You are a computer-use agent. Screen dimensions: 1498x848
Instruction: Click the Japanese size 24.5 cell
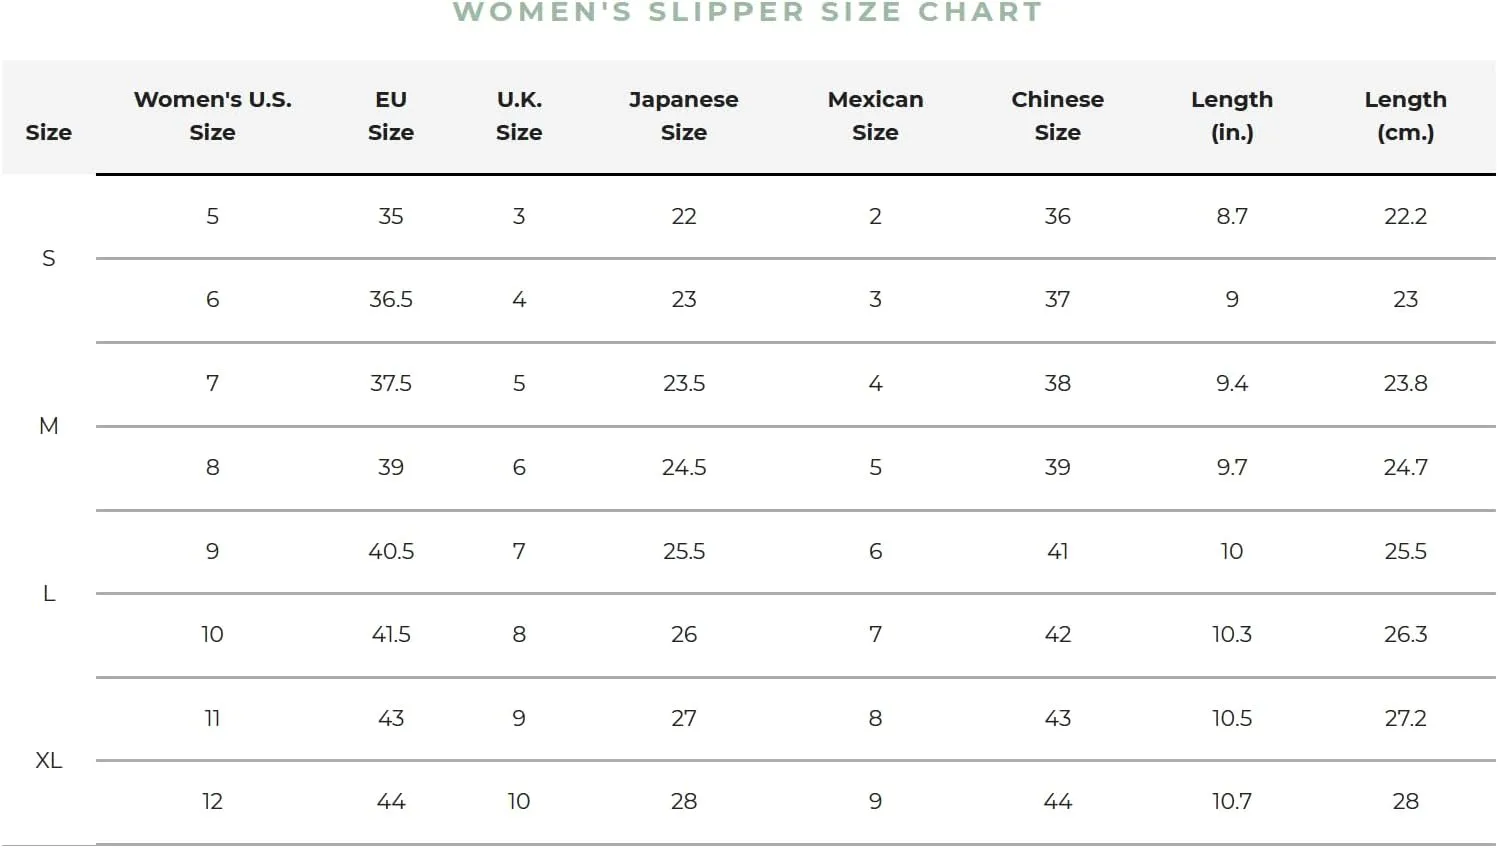(684, 468)
